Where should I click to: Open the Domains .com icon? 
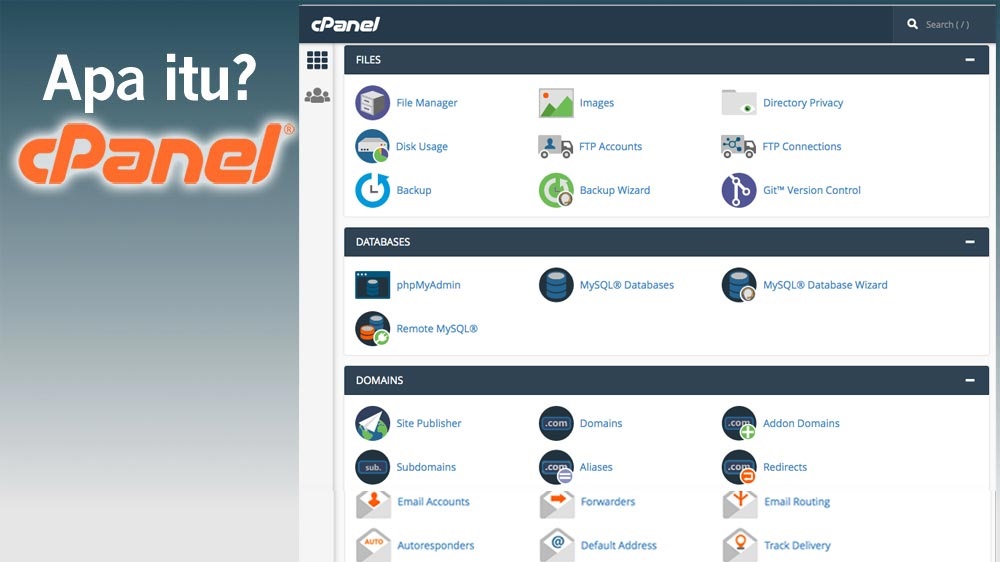(x=556, y=424)
